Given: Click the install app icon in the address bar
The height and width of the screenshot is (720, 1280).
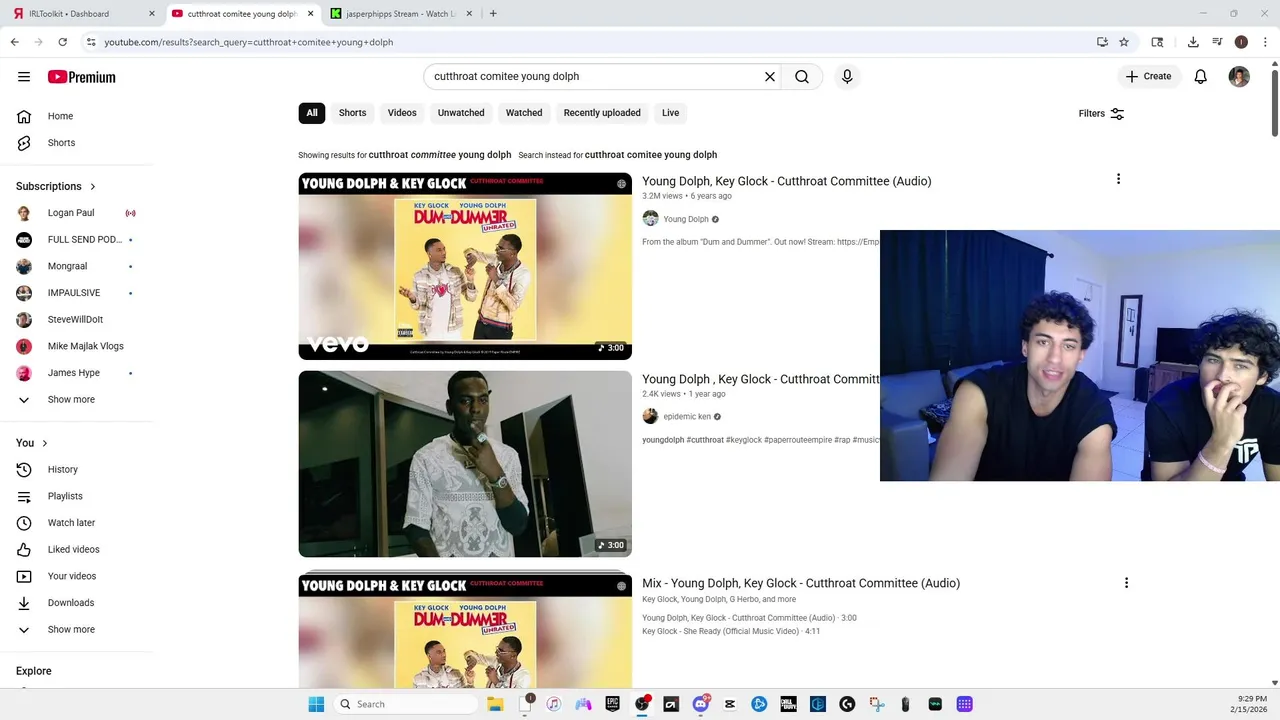Looking at the screenshot, I should [x=1102, y=42].
